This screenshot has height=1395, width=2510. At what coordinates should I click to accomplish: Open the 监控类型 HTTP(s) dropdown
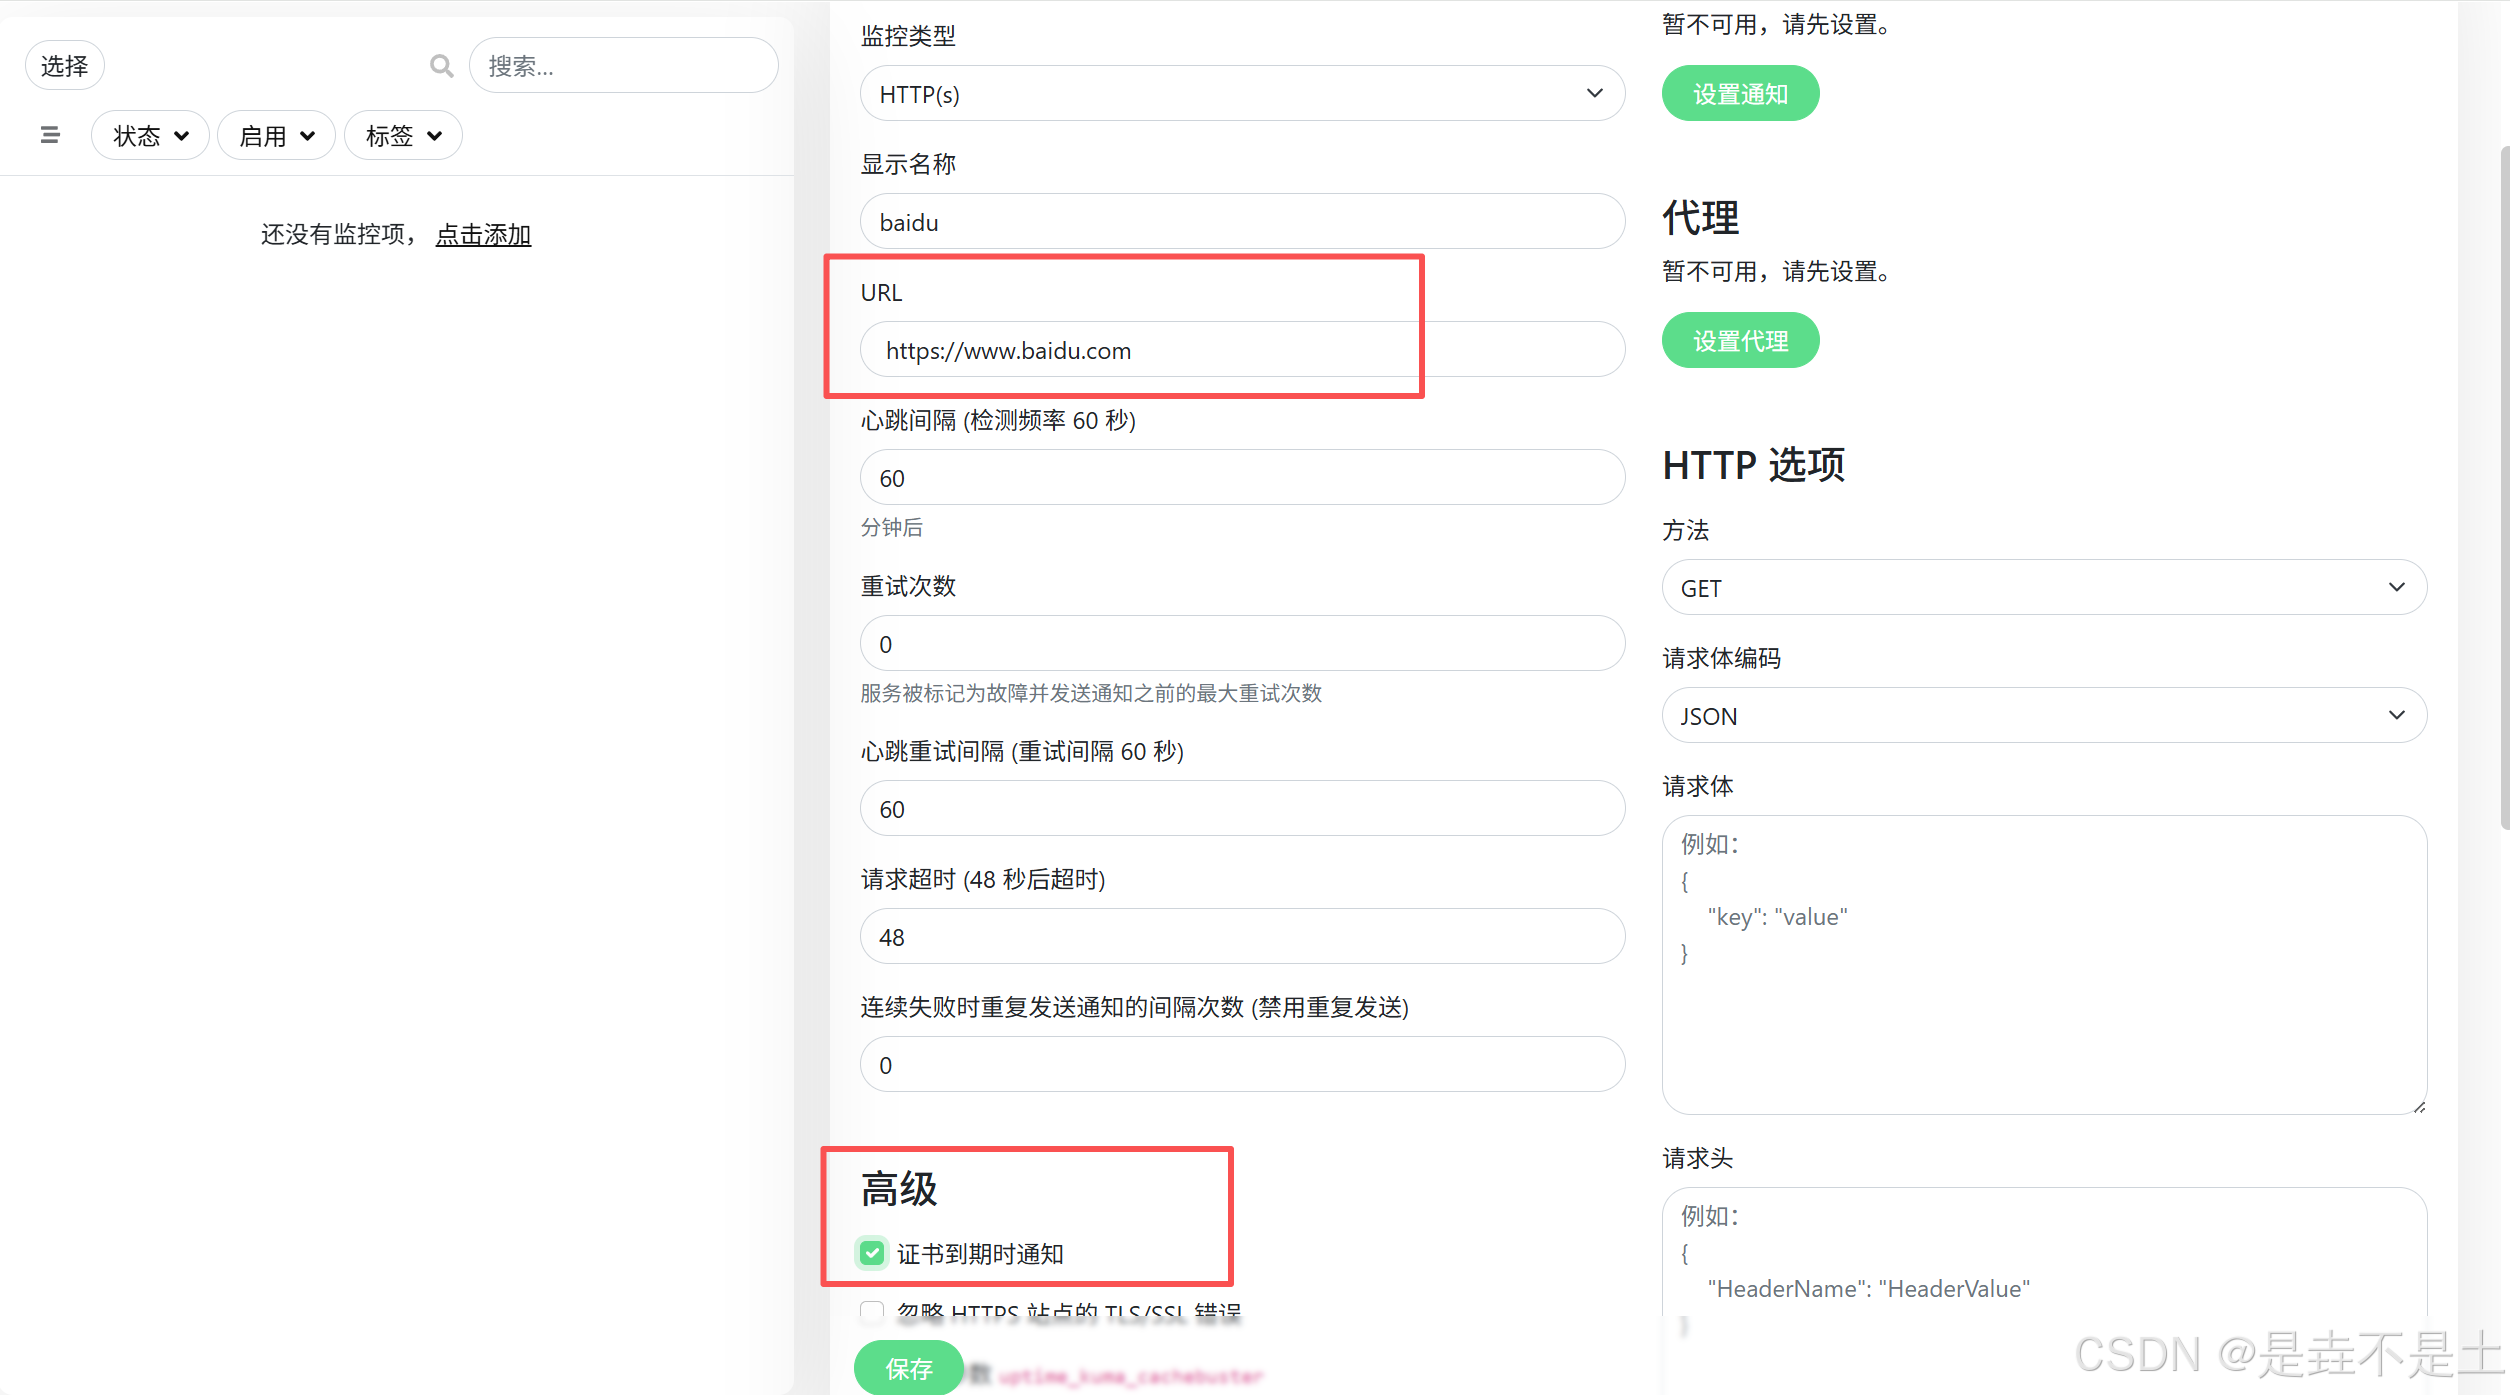click(1242, 94)
